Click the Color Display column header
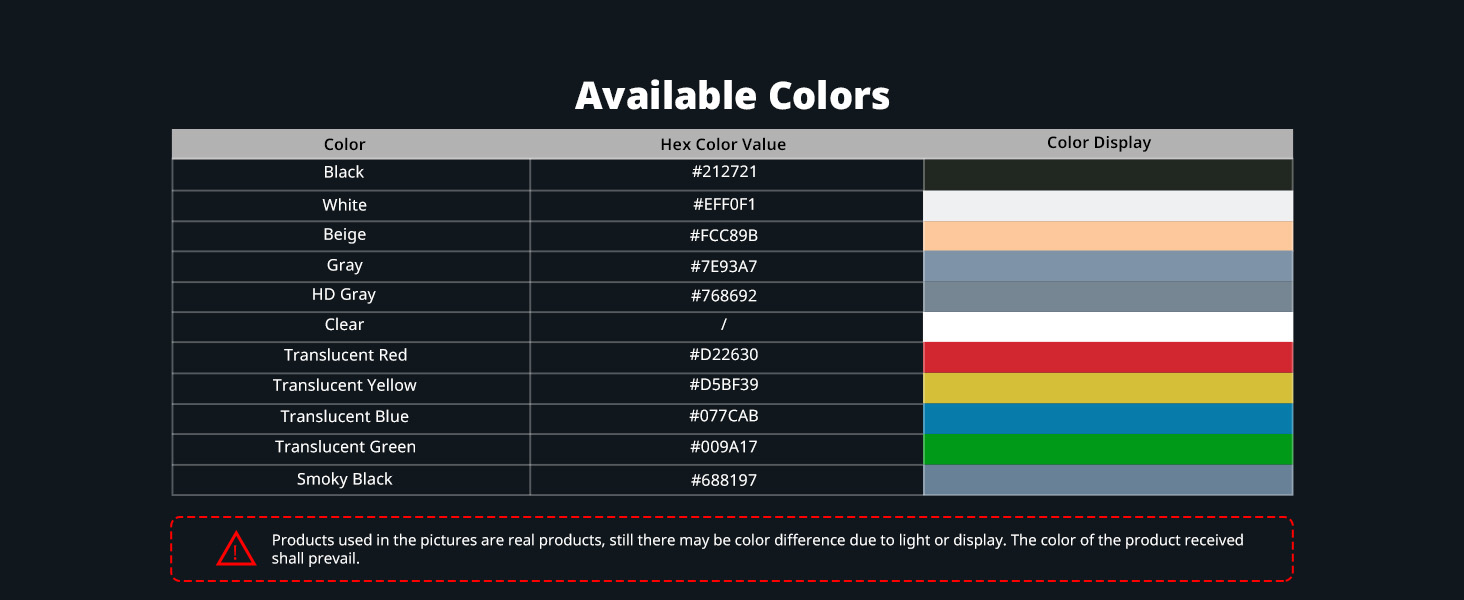The image size is (1464, 600). [x=1099, y=143]
